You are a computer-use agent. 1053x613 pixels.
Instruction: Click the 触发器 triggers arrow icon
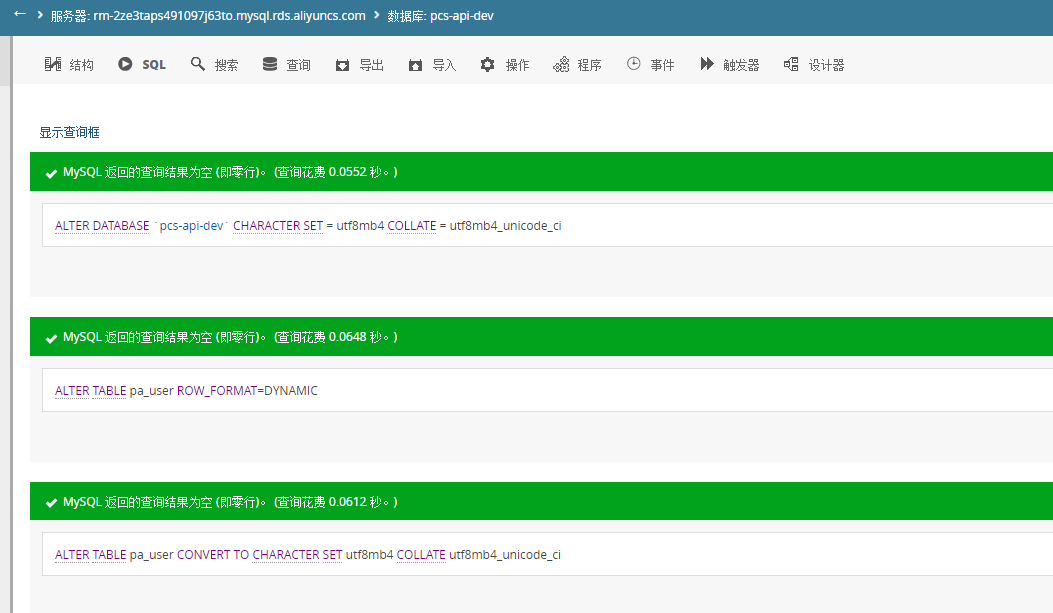(706, 64)
